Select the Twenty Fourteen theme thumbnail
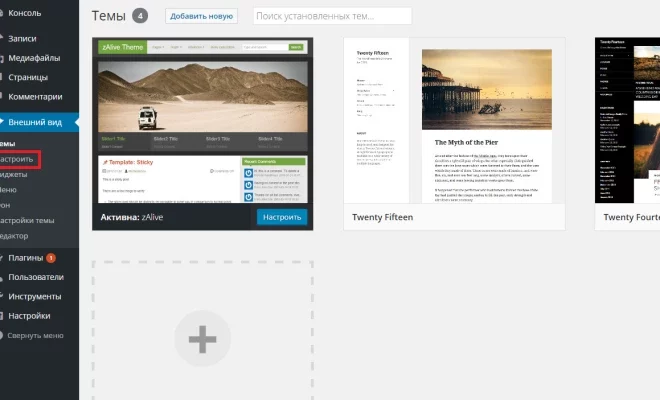The height and width of the screenshot is (400, 660). [628, 120]
